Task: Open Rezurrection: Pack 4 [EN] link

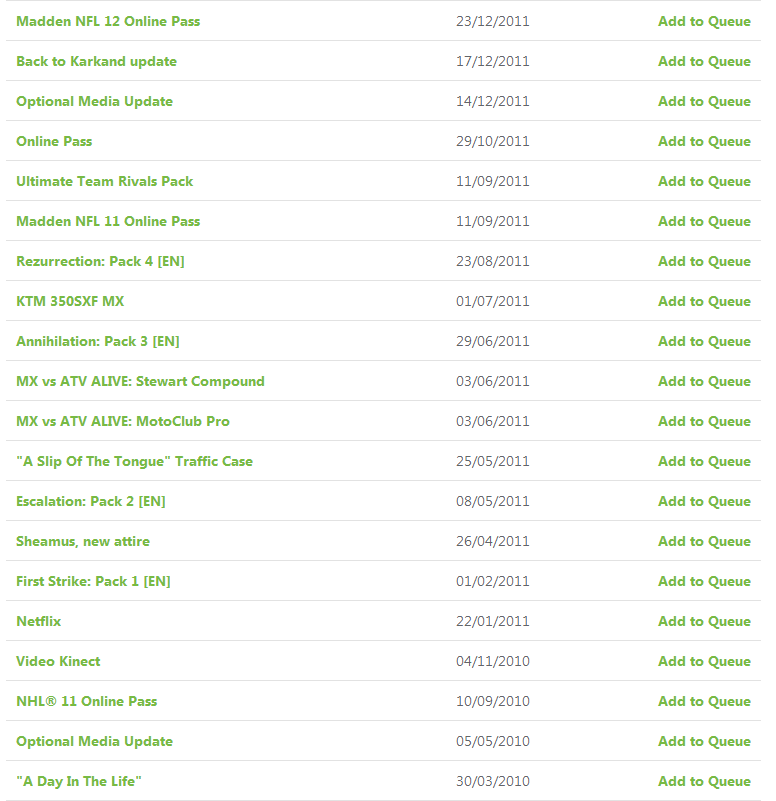Action: point(100,262)
